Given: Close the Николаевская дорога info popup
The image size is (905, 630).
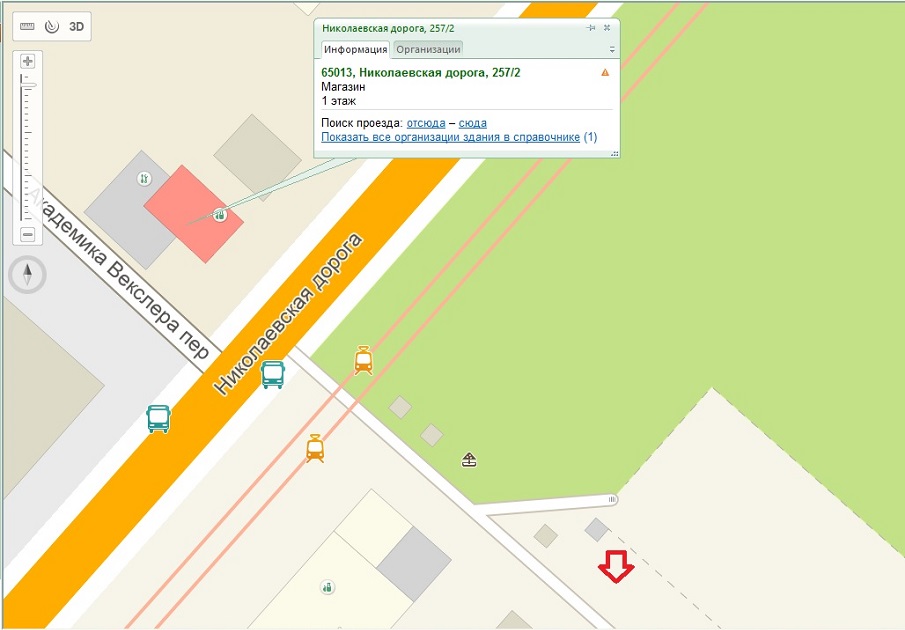Looking at the screenshot, I should [x=607, y=28].
